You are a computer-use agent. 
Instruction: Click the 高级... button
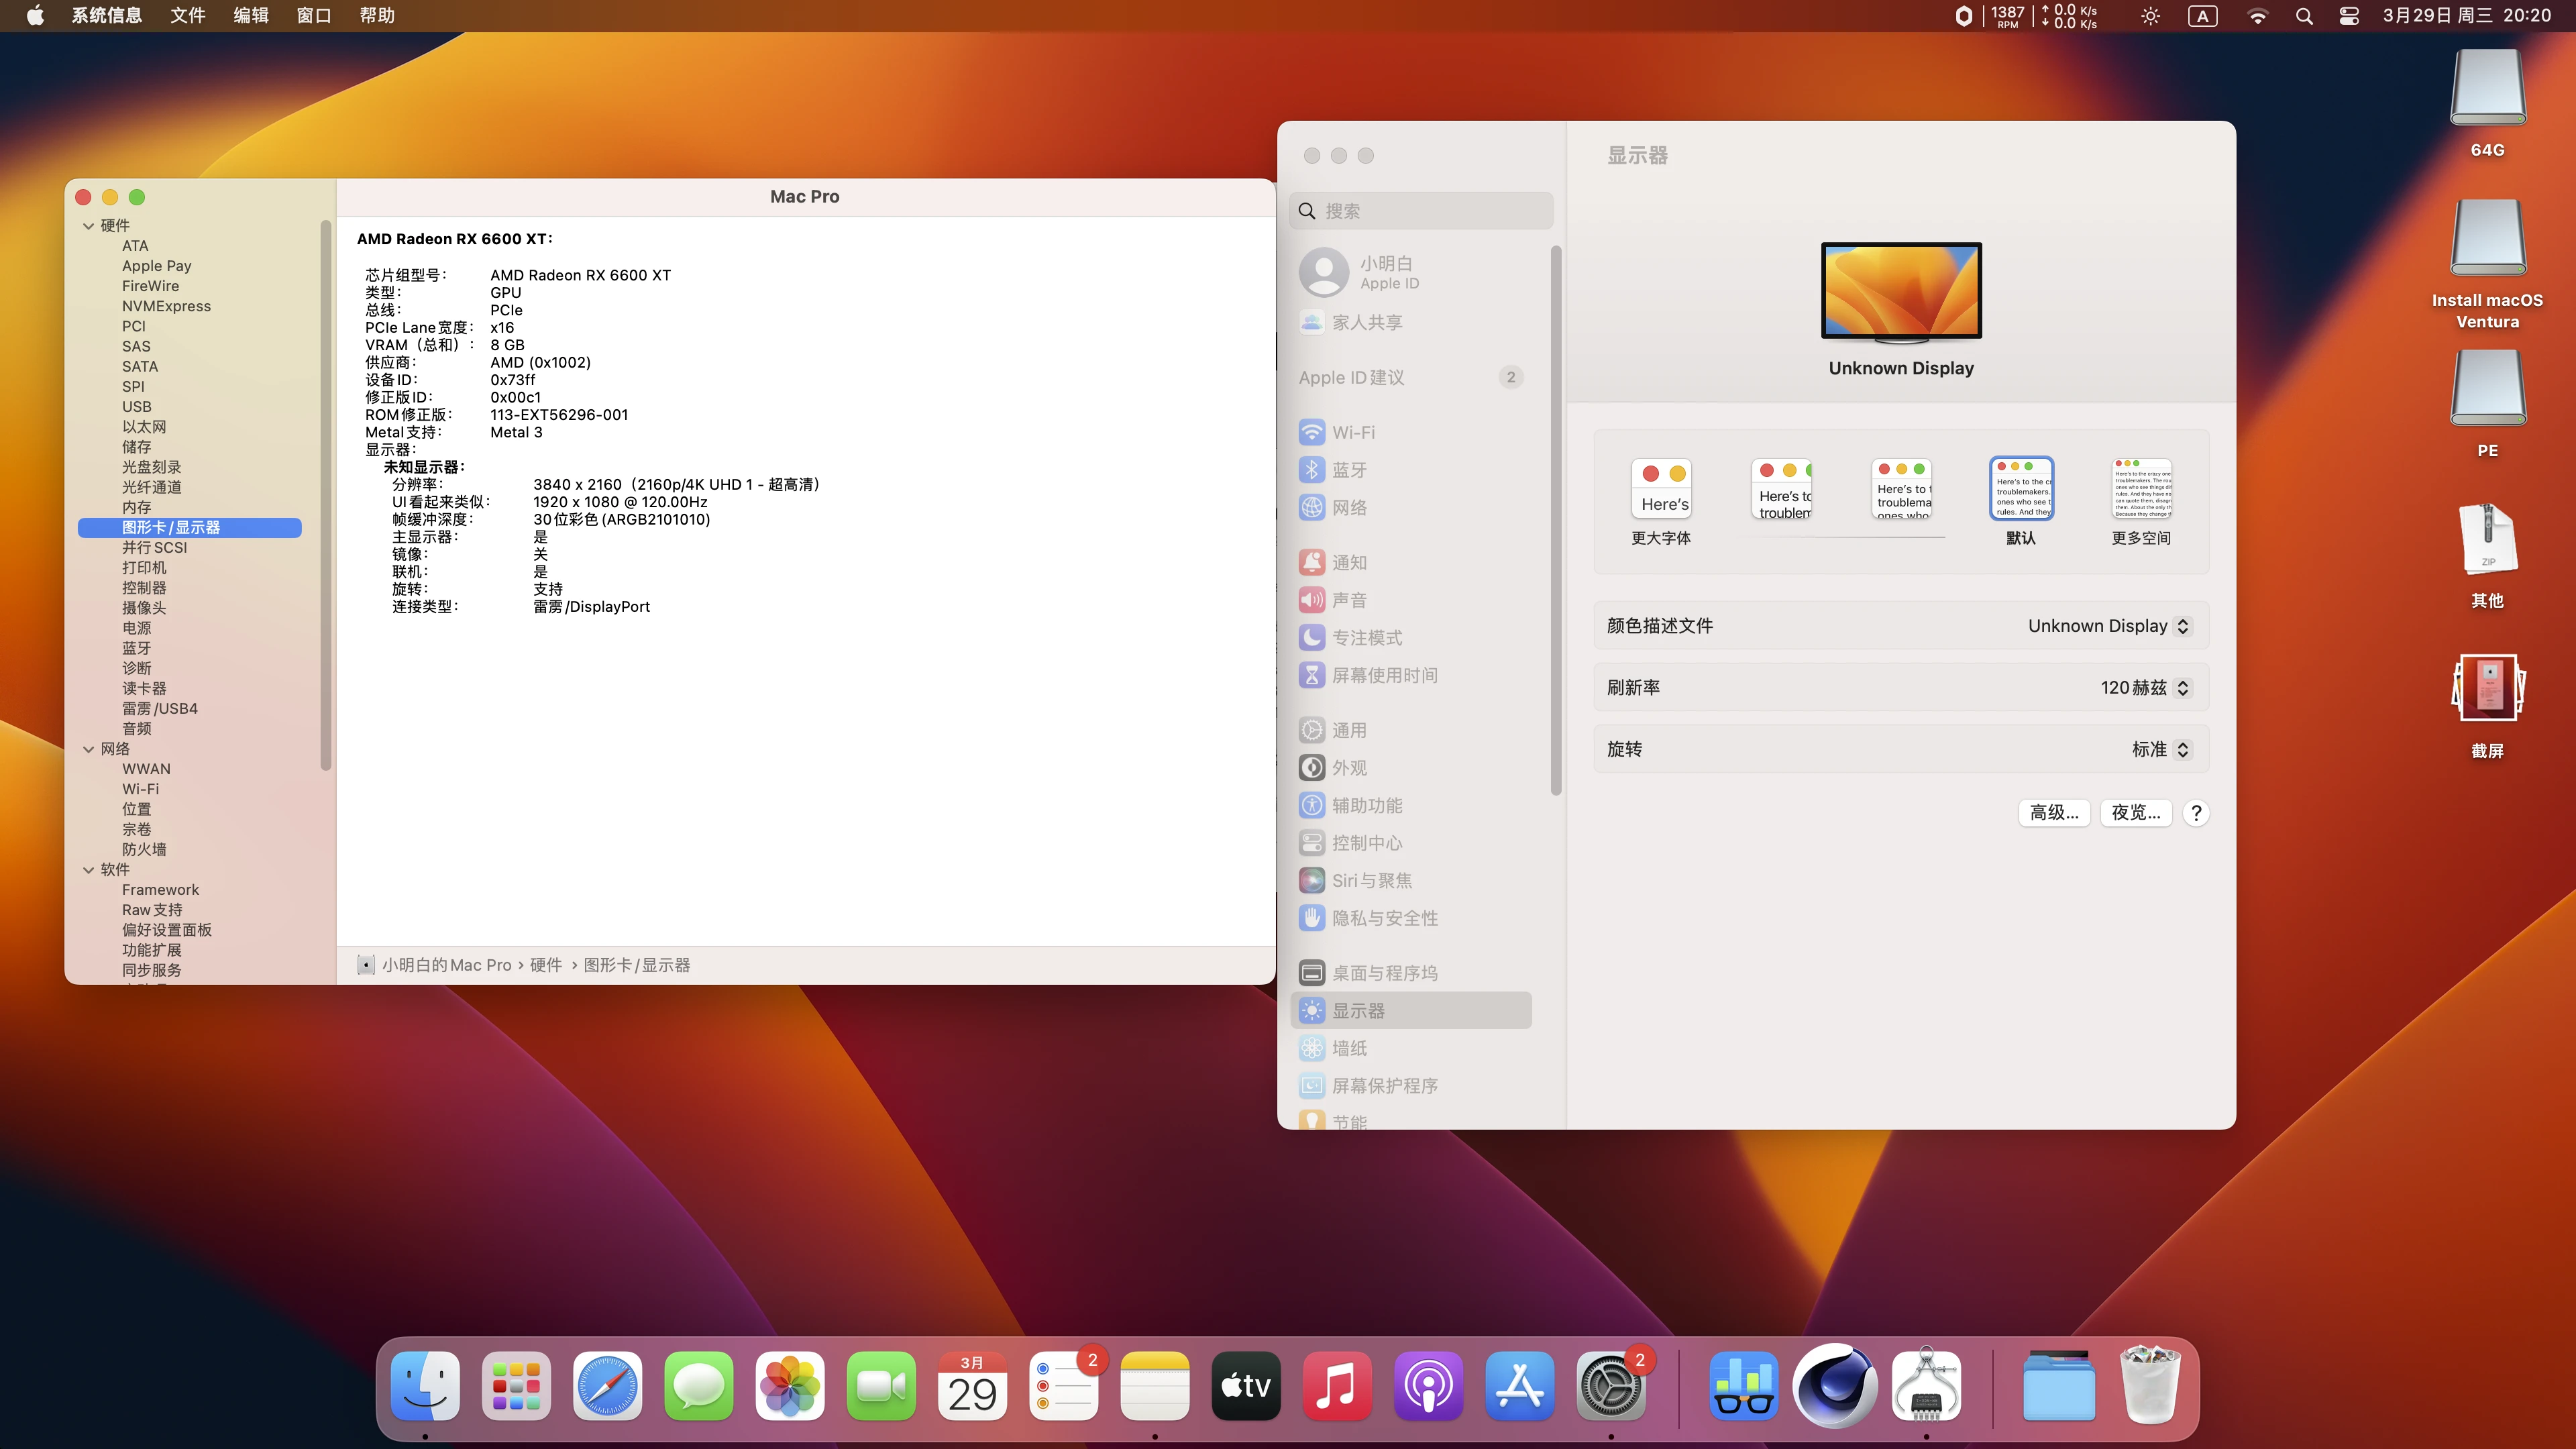(2054, 813)
